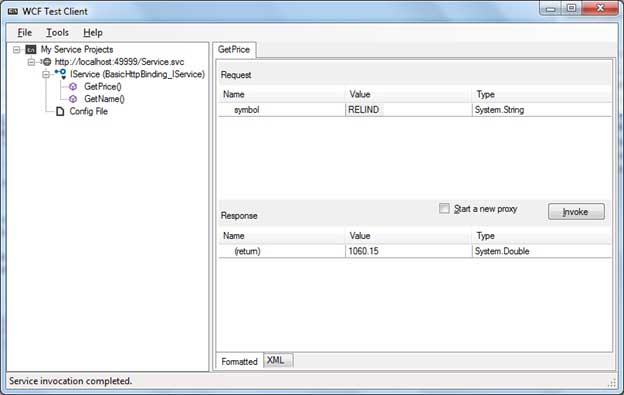624x395 pixels.
Task: Select the Config File label in the tree
Action: 88,111
